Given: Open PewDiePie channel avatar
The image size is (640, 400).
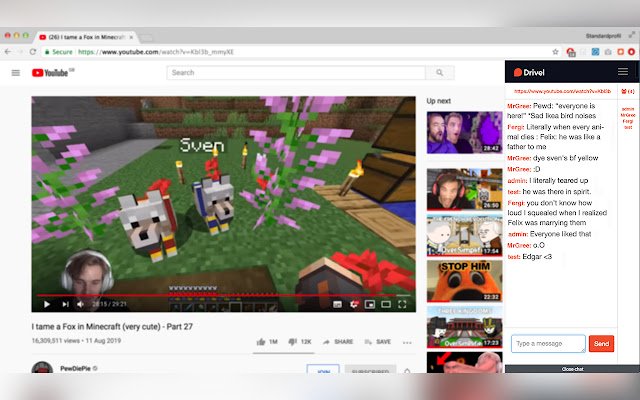Looking at the screenshot, I should coord(42,367).
